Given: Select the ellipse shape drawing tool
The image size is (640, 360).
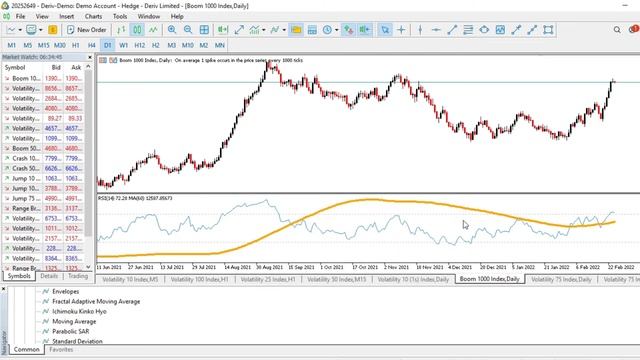Looking at the screenshot, I should click(484, 30).
